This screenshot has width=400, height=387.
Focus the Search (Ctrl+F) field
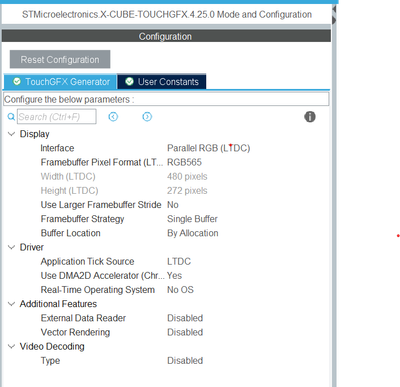point(57,117)
